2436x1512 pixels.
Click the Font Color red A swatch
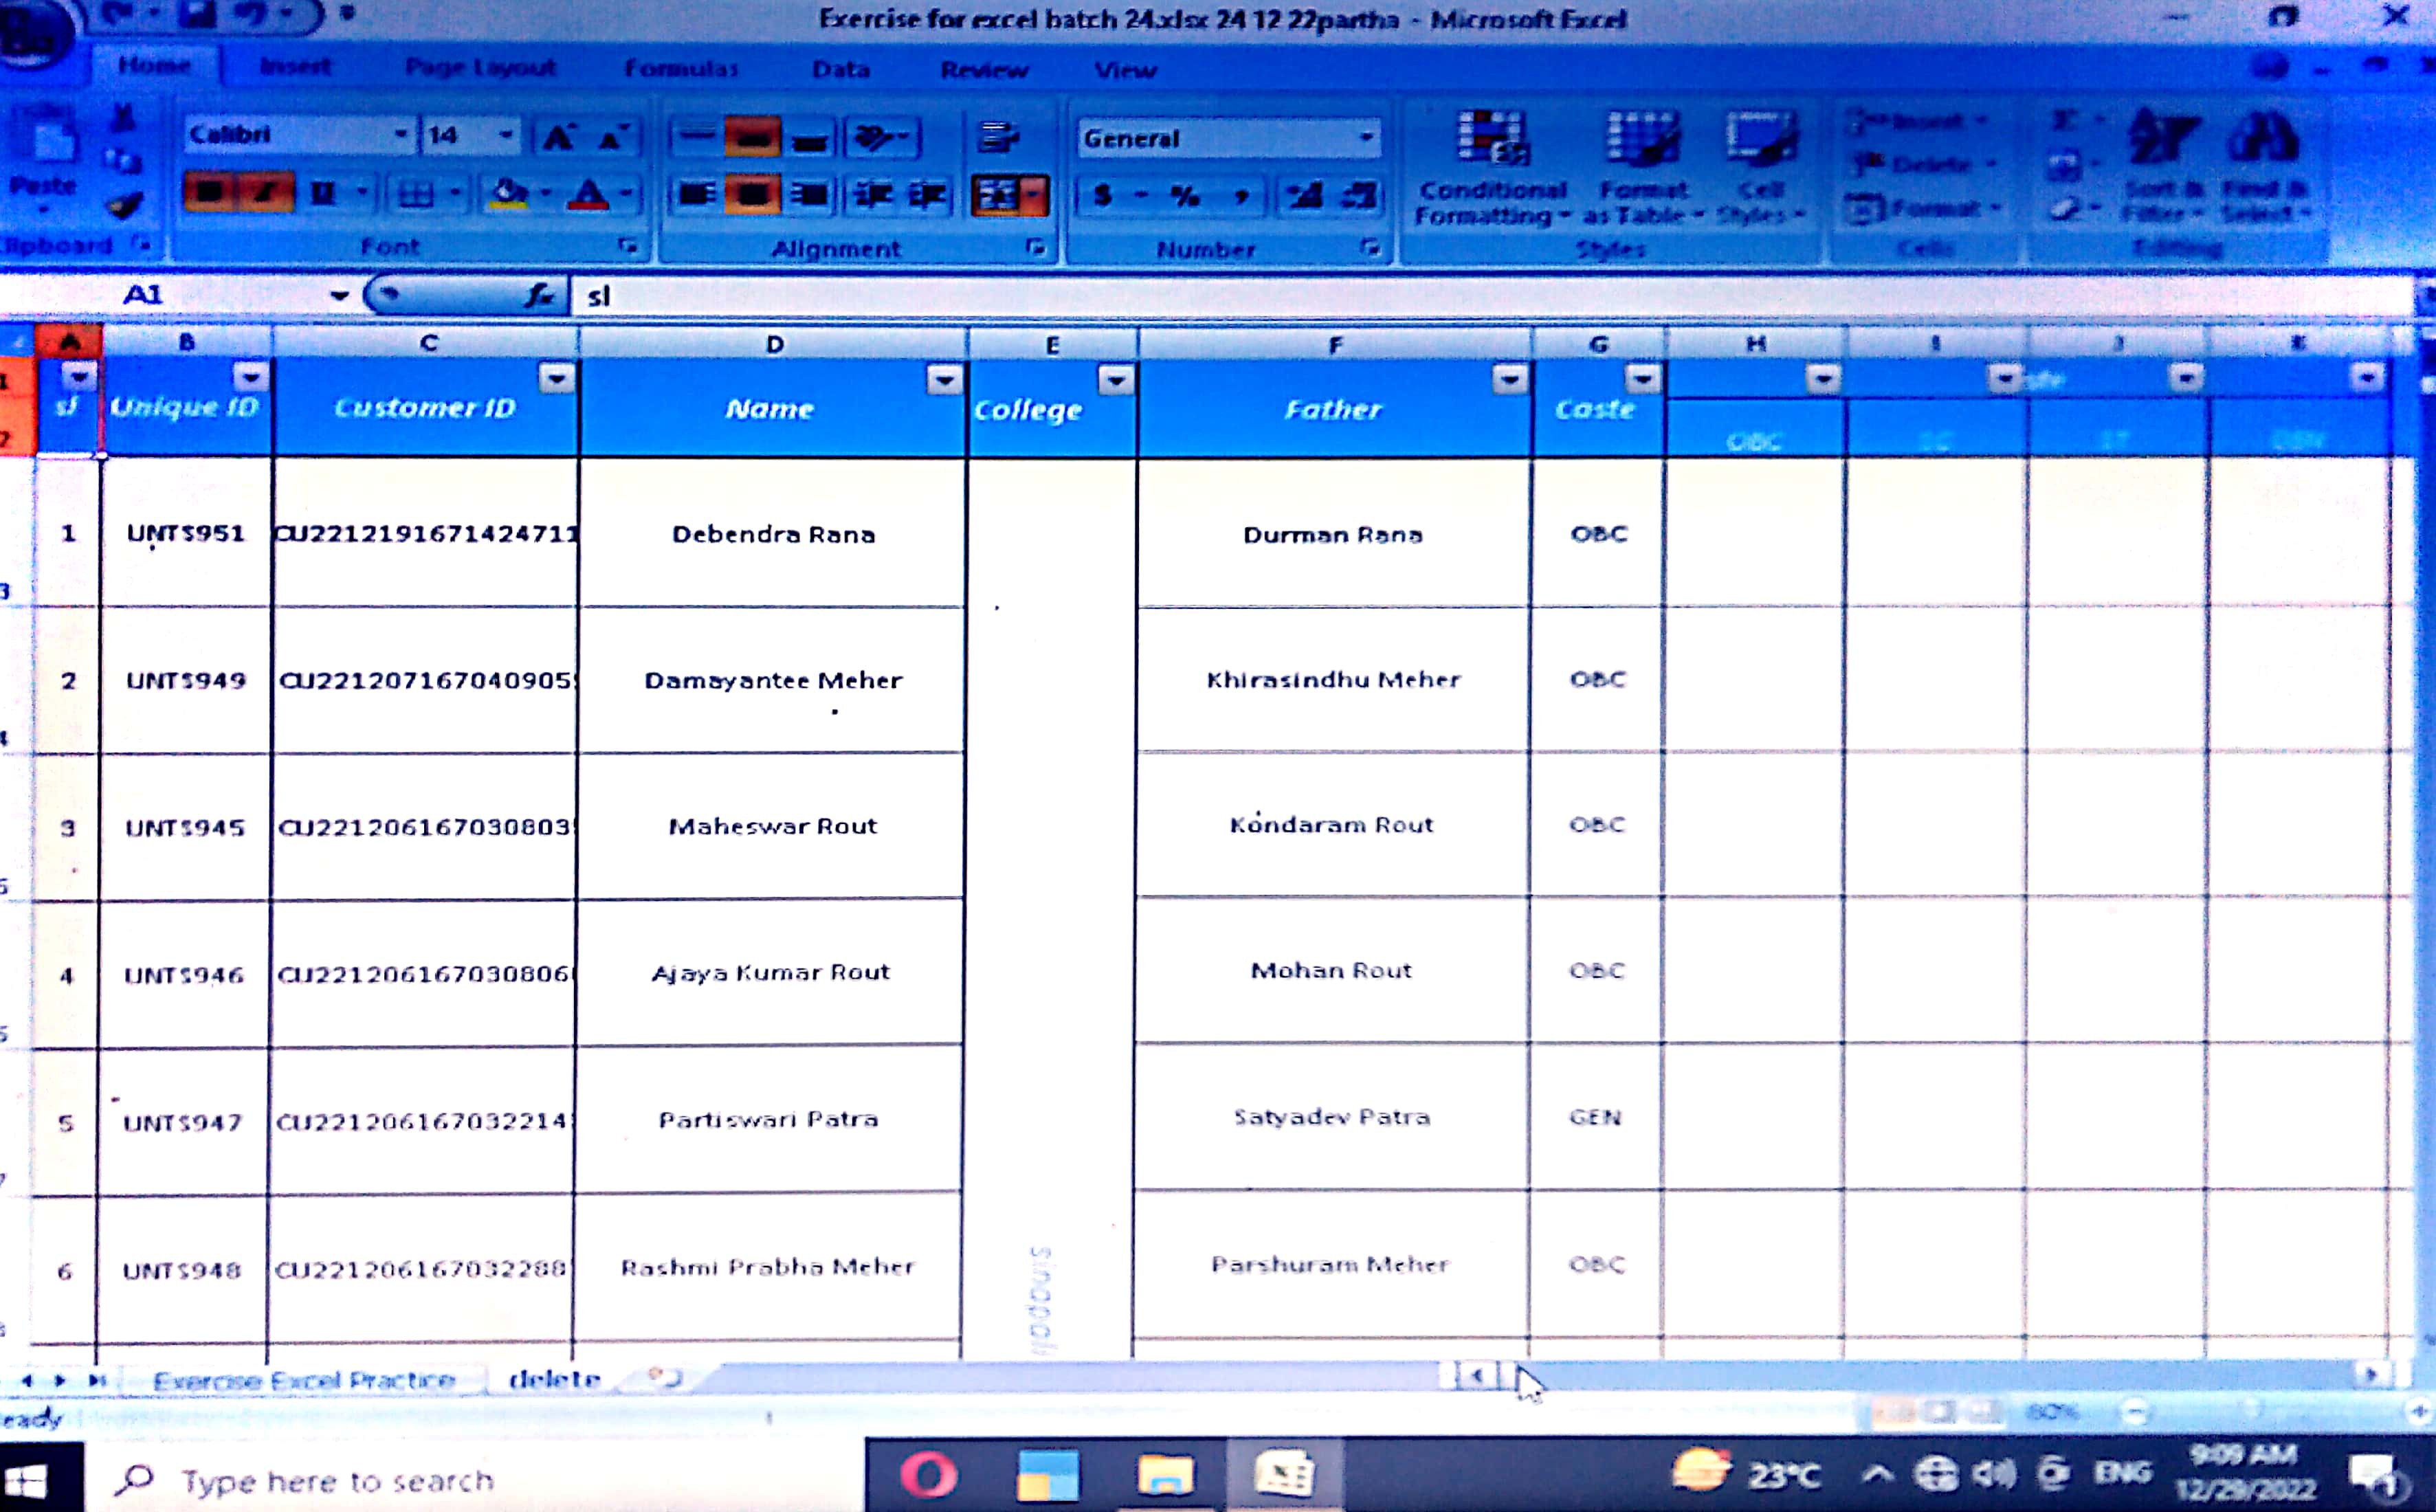pyautogui.click(x=588, y=194)
